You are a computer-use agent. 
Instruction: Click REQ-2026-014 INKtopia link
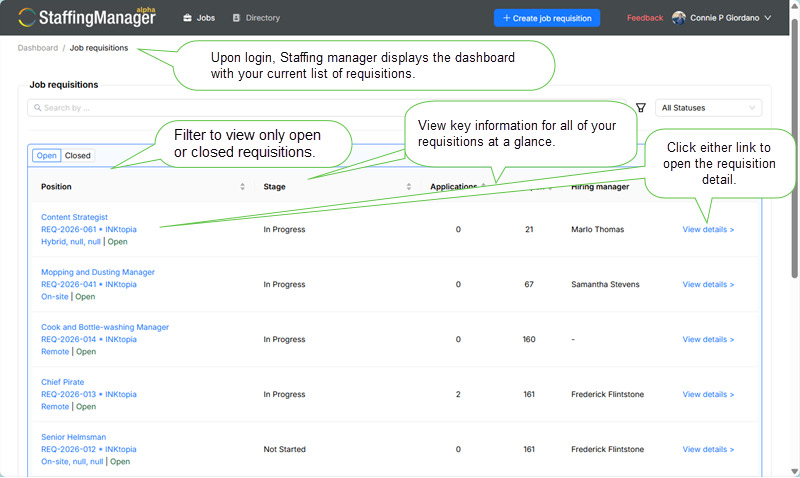pyautogui.click(x=89, y=340)
